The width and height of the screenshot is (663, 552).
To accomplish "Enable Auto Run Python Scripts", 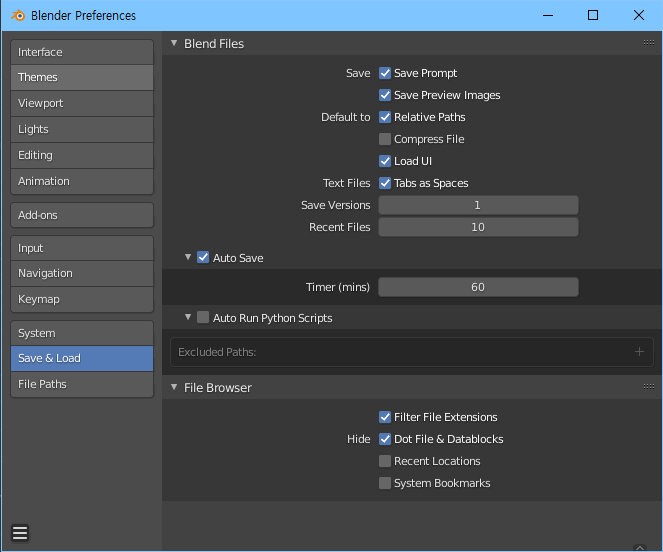I will pos(203,317).
